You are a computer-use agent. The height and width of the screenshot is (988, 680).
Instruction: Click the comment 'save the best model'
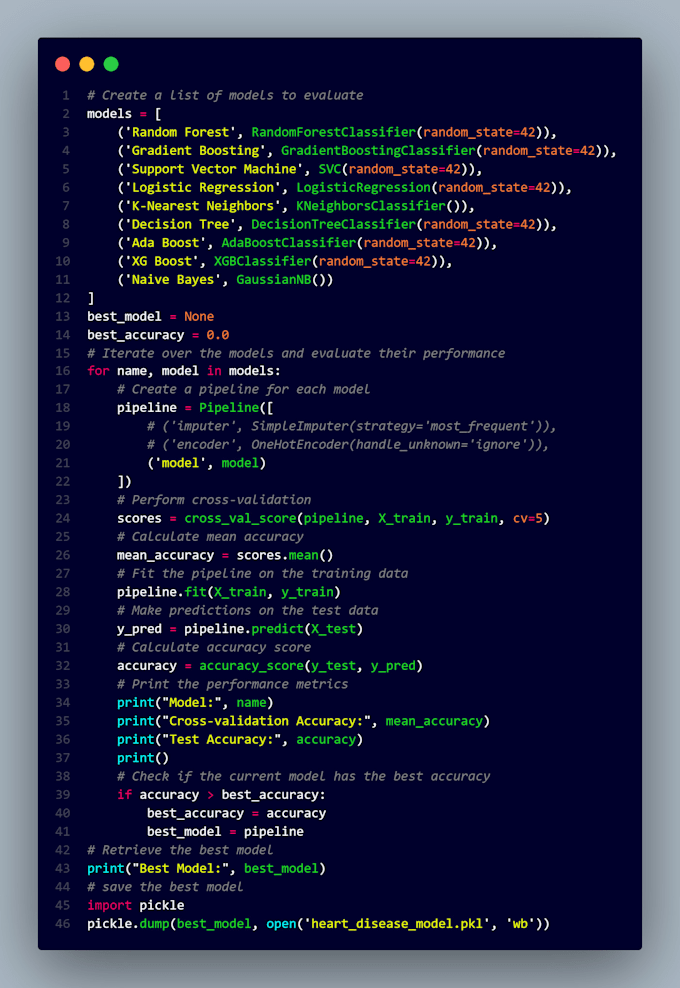click(165, 887)
